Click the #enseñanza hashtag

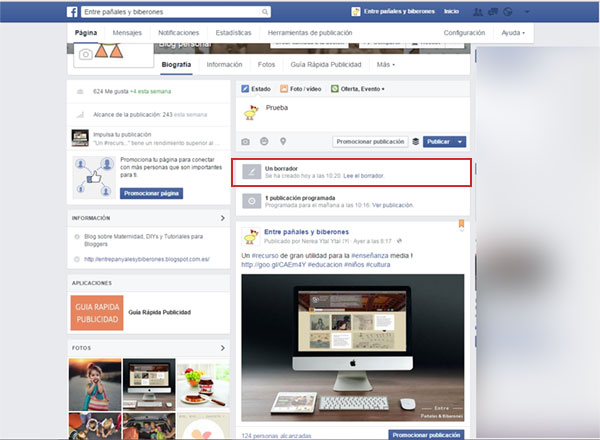pos(370,256)
